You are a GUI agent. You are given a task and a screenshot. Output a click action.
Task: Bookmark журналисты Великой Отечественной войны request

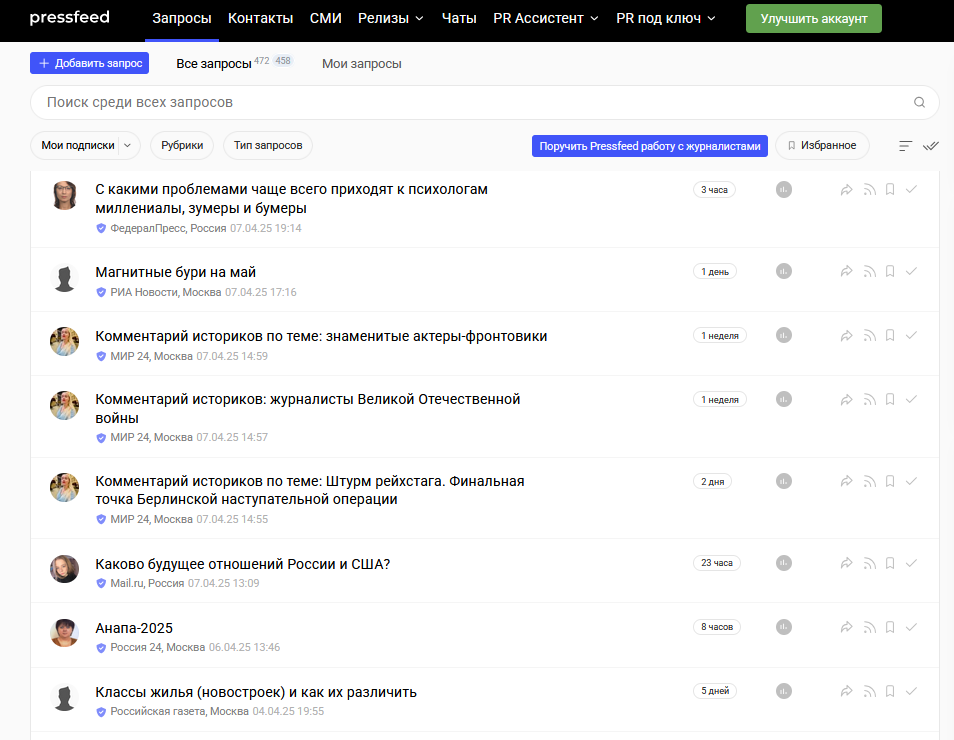click(x=890, y=399)
